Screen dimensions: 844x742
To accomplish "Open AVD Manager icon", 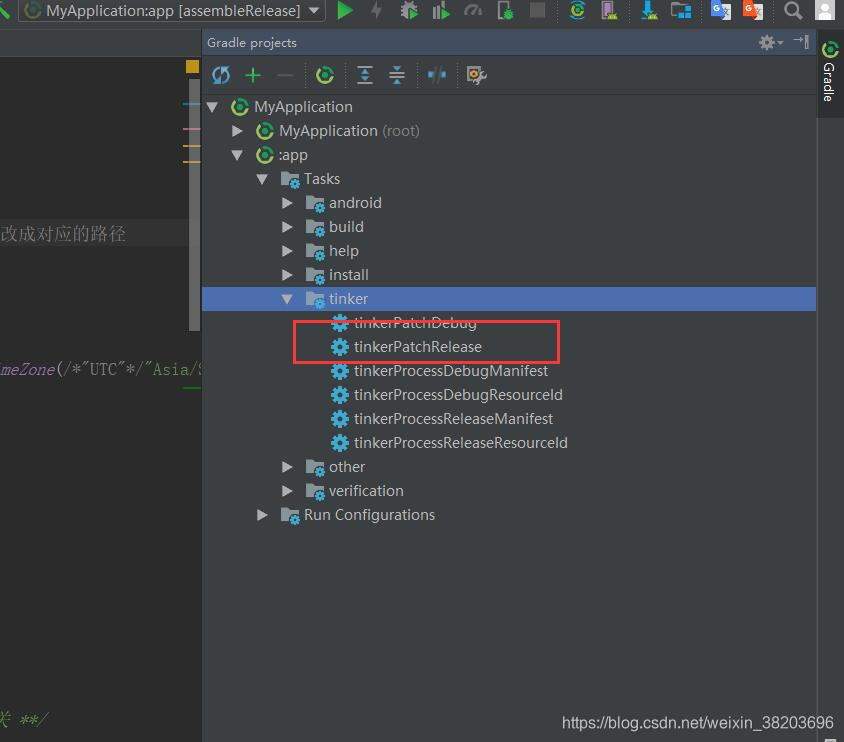I will click(609, 10).
